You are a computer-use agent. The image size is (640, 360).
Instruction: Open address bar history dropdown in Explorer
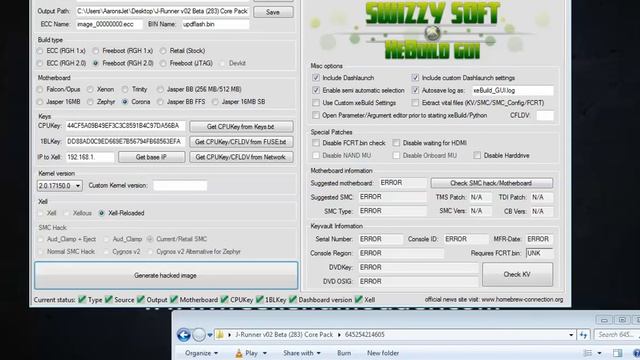pos(571,335)
